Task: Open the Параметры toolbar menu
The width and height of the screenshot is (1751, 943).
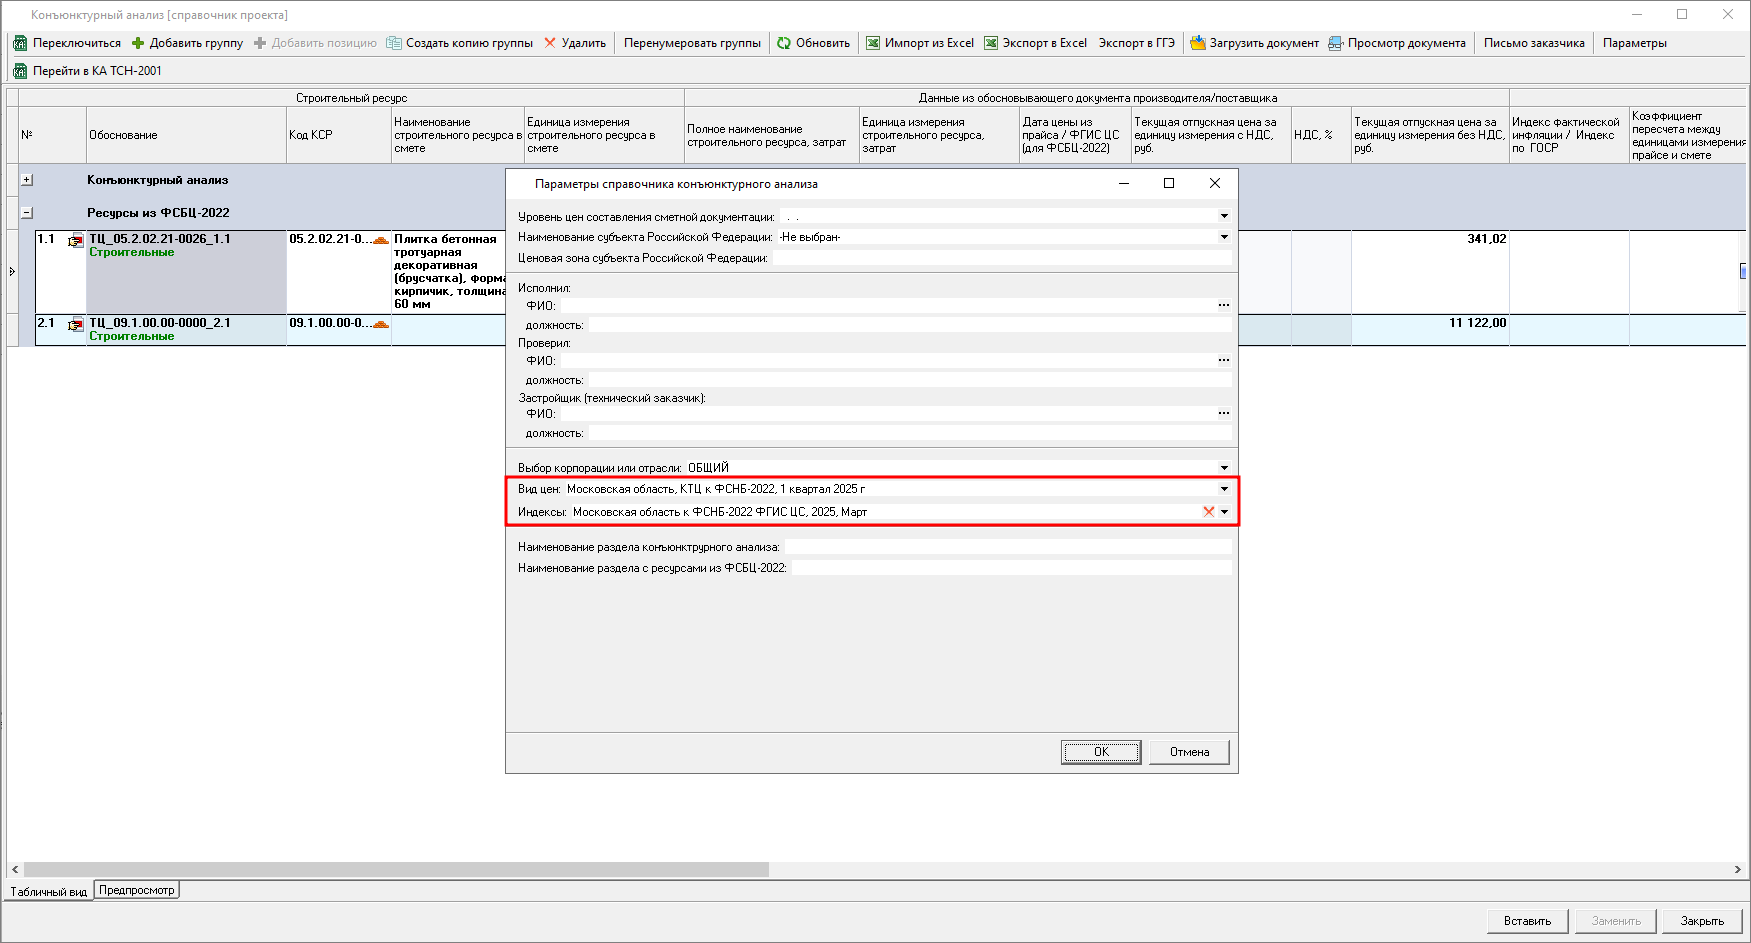Action: (x=1634, y=43)
